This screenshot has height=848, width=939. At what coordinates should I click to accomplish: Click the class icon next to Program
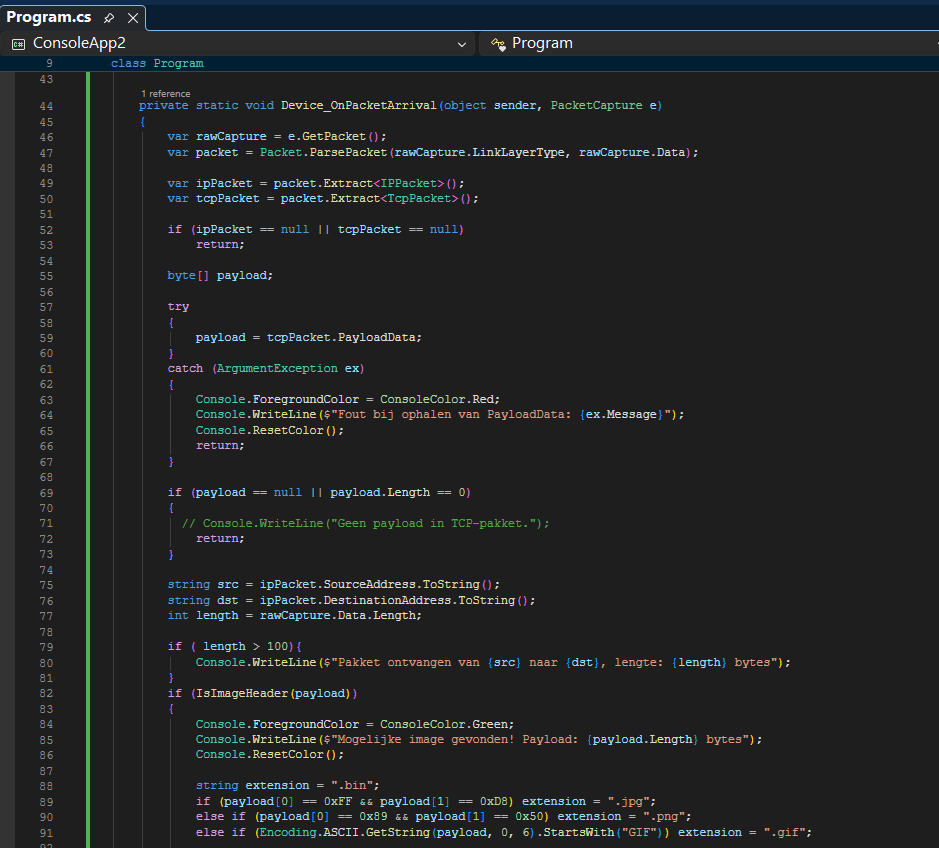coord(498,44)
